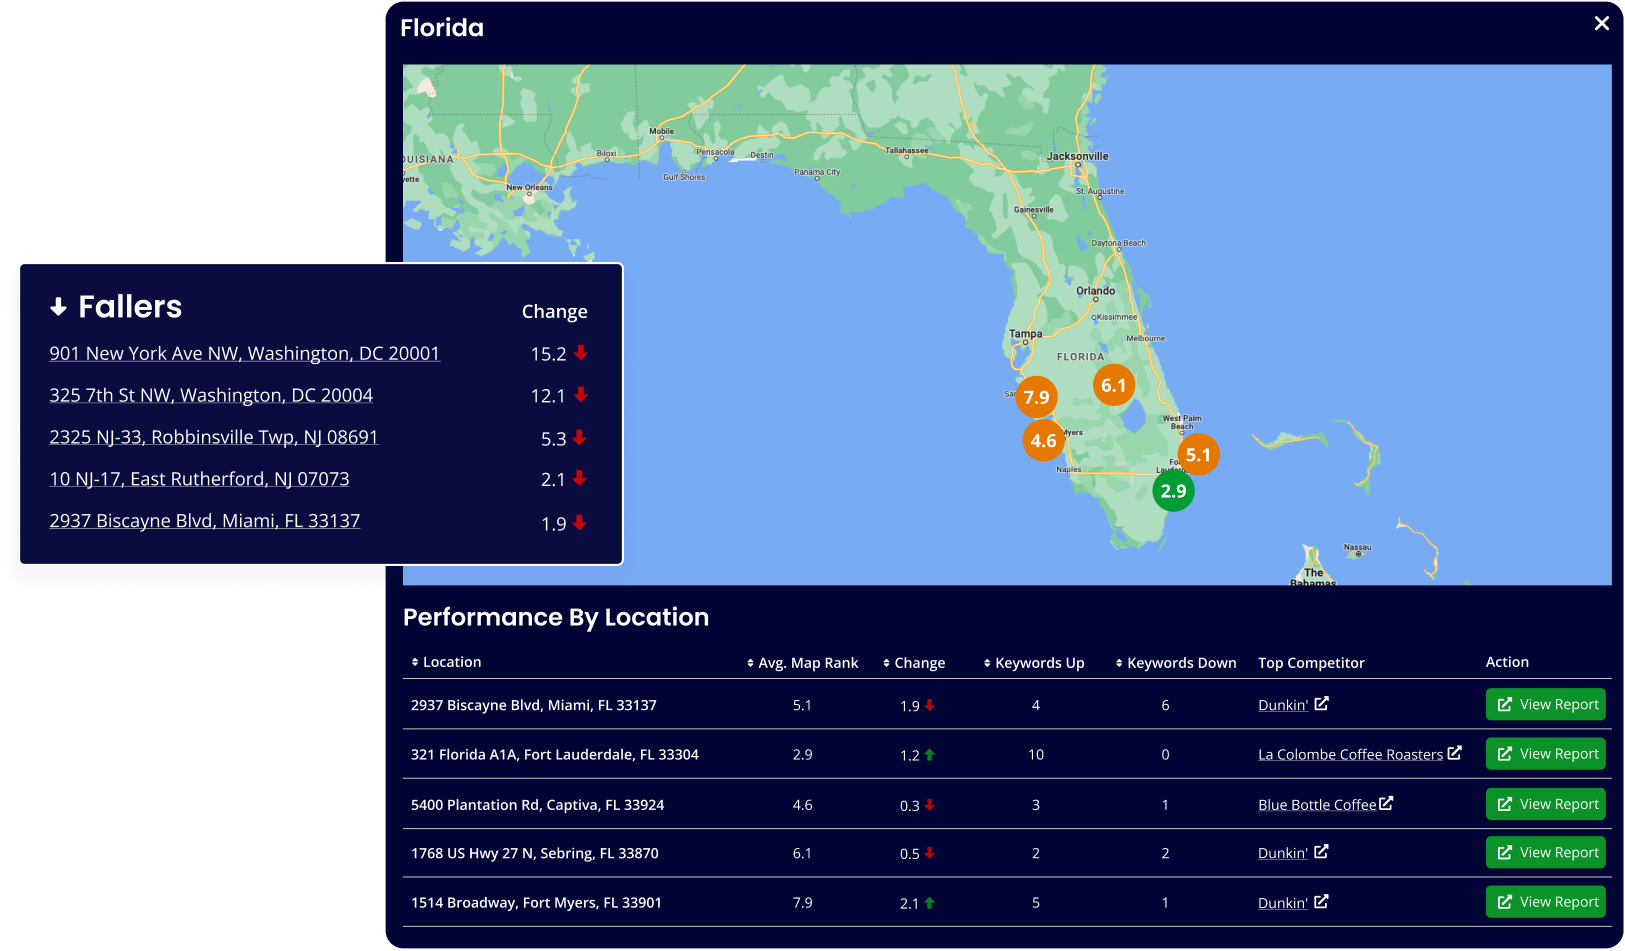Select the 6.1 orange map marker
Image resolution: width=1625 pixels, height=951 pixels.
(1113, 385)
